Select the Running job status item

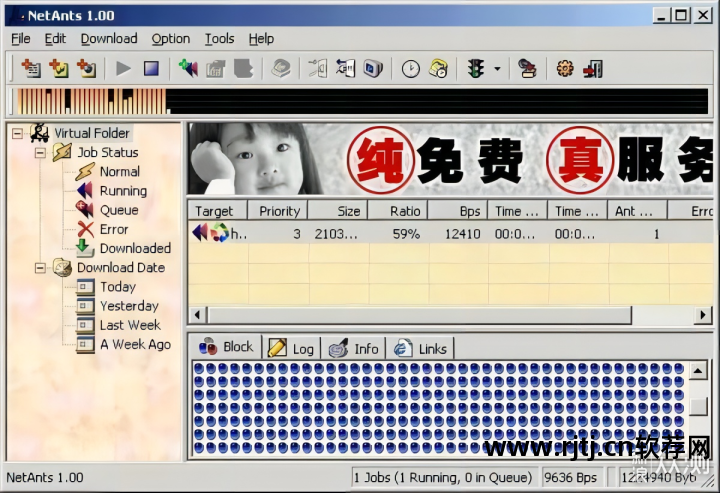click(x=122, y=191)
